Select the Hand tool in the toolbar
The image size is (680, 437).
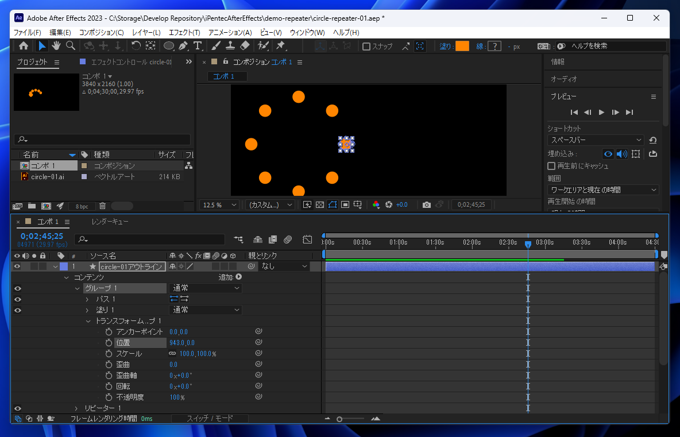point(56,46)
